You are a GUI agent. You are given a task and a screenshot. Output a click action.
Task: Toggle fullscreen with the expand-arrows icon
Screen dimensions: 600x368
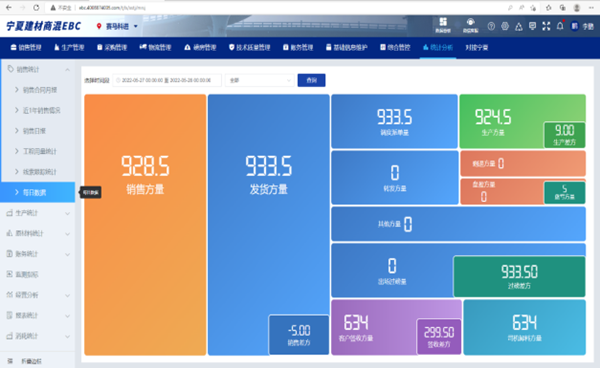click(546, 26)
